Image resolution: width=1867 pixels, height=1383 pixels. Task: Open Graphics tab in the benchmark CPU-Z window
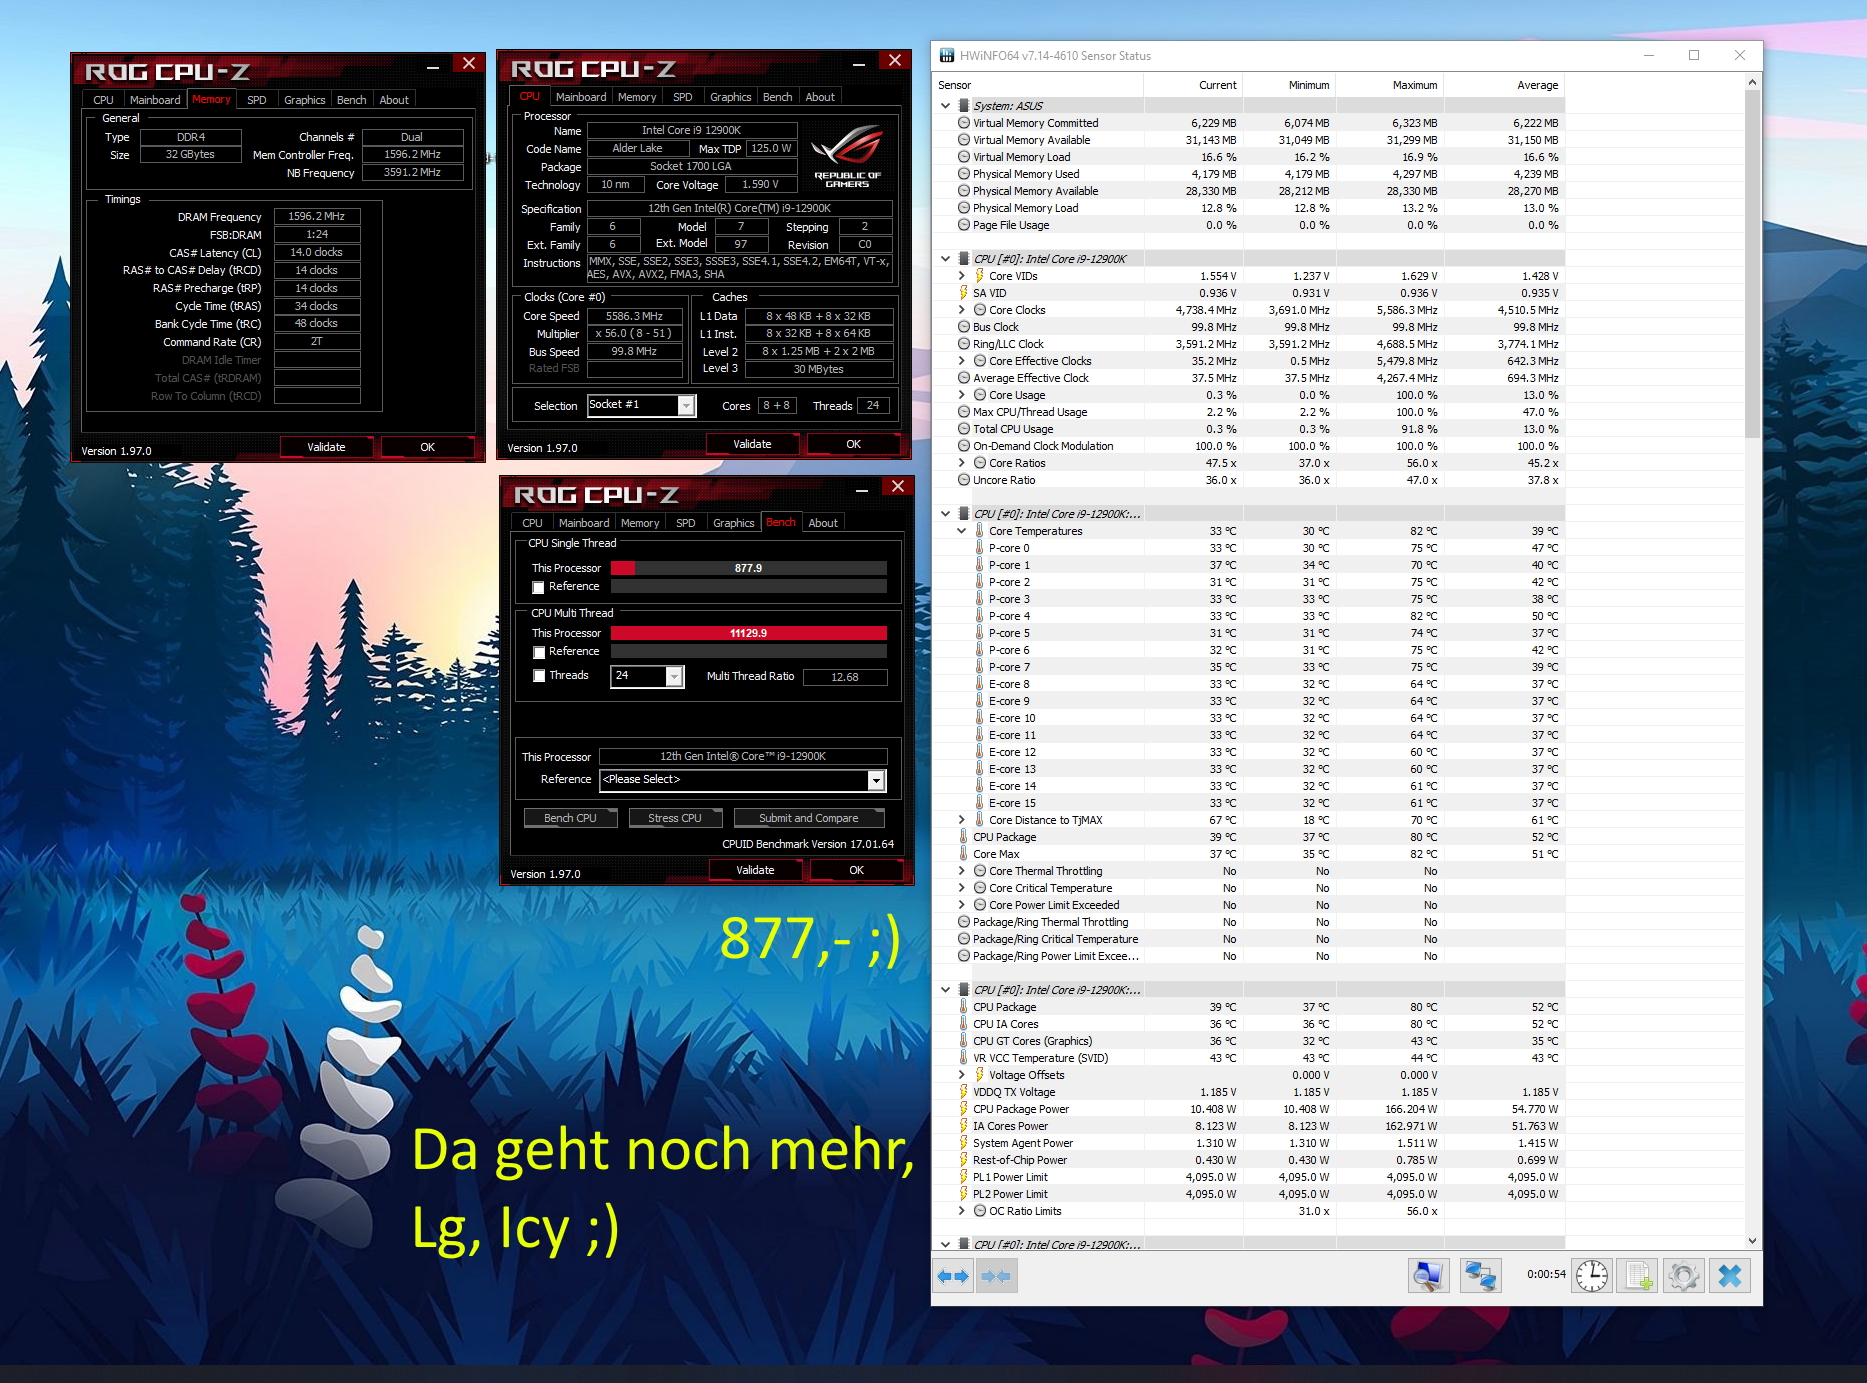734,523
